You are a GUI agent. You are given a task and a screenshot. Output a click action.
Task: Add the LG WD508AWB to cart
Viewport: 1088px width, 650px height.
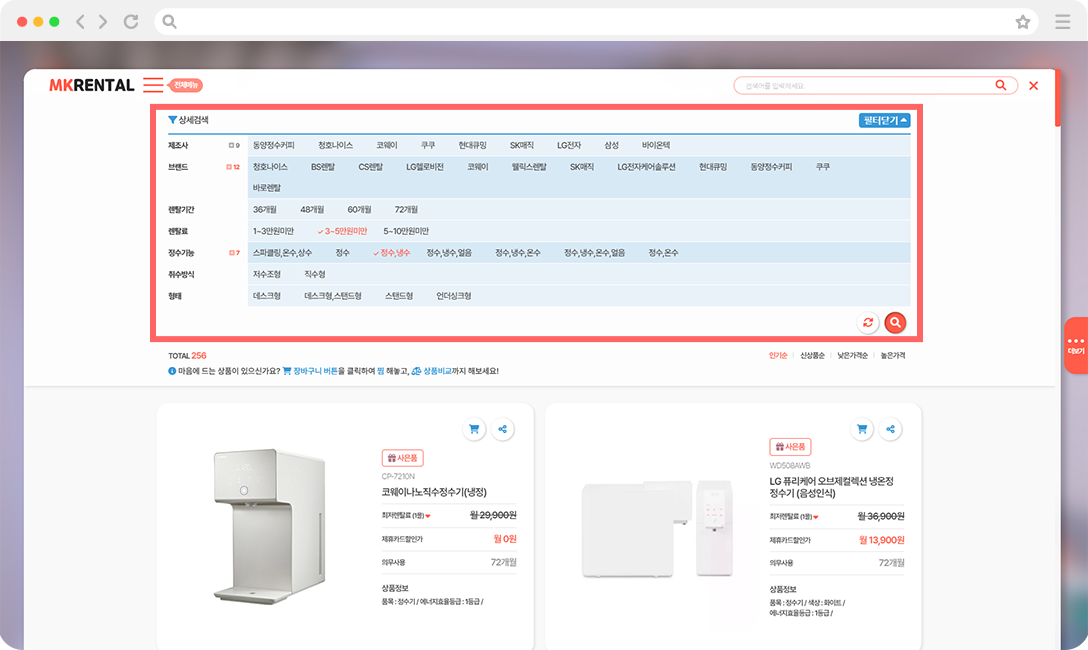point(862,429)
